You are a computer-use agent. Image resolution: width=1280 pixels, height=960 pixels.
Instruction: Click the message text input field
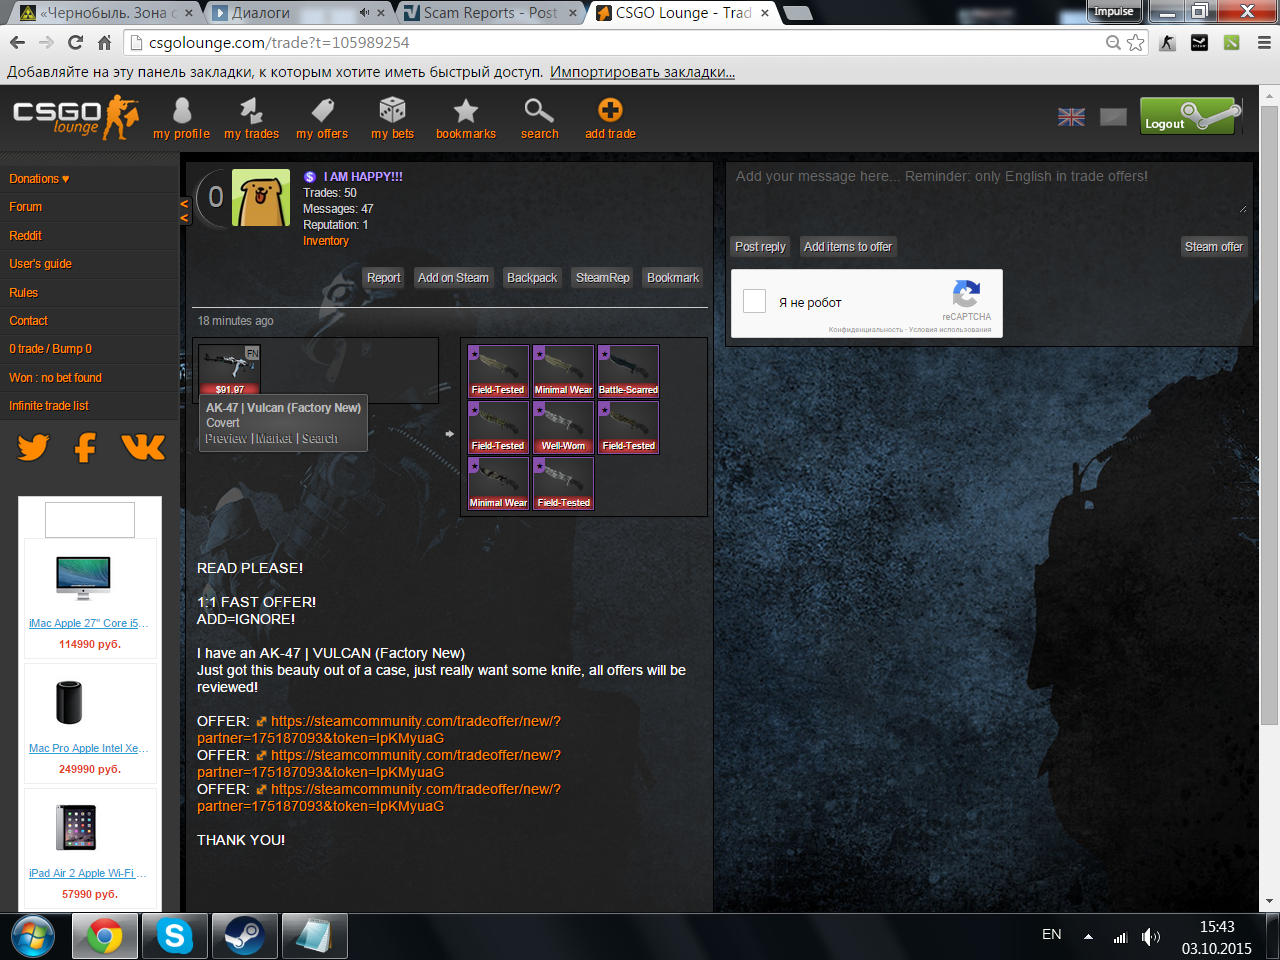click(x=988, y=190)
